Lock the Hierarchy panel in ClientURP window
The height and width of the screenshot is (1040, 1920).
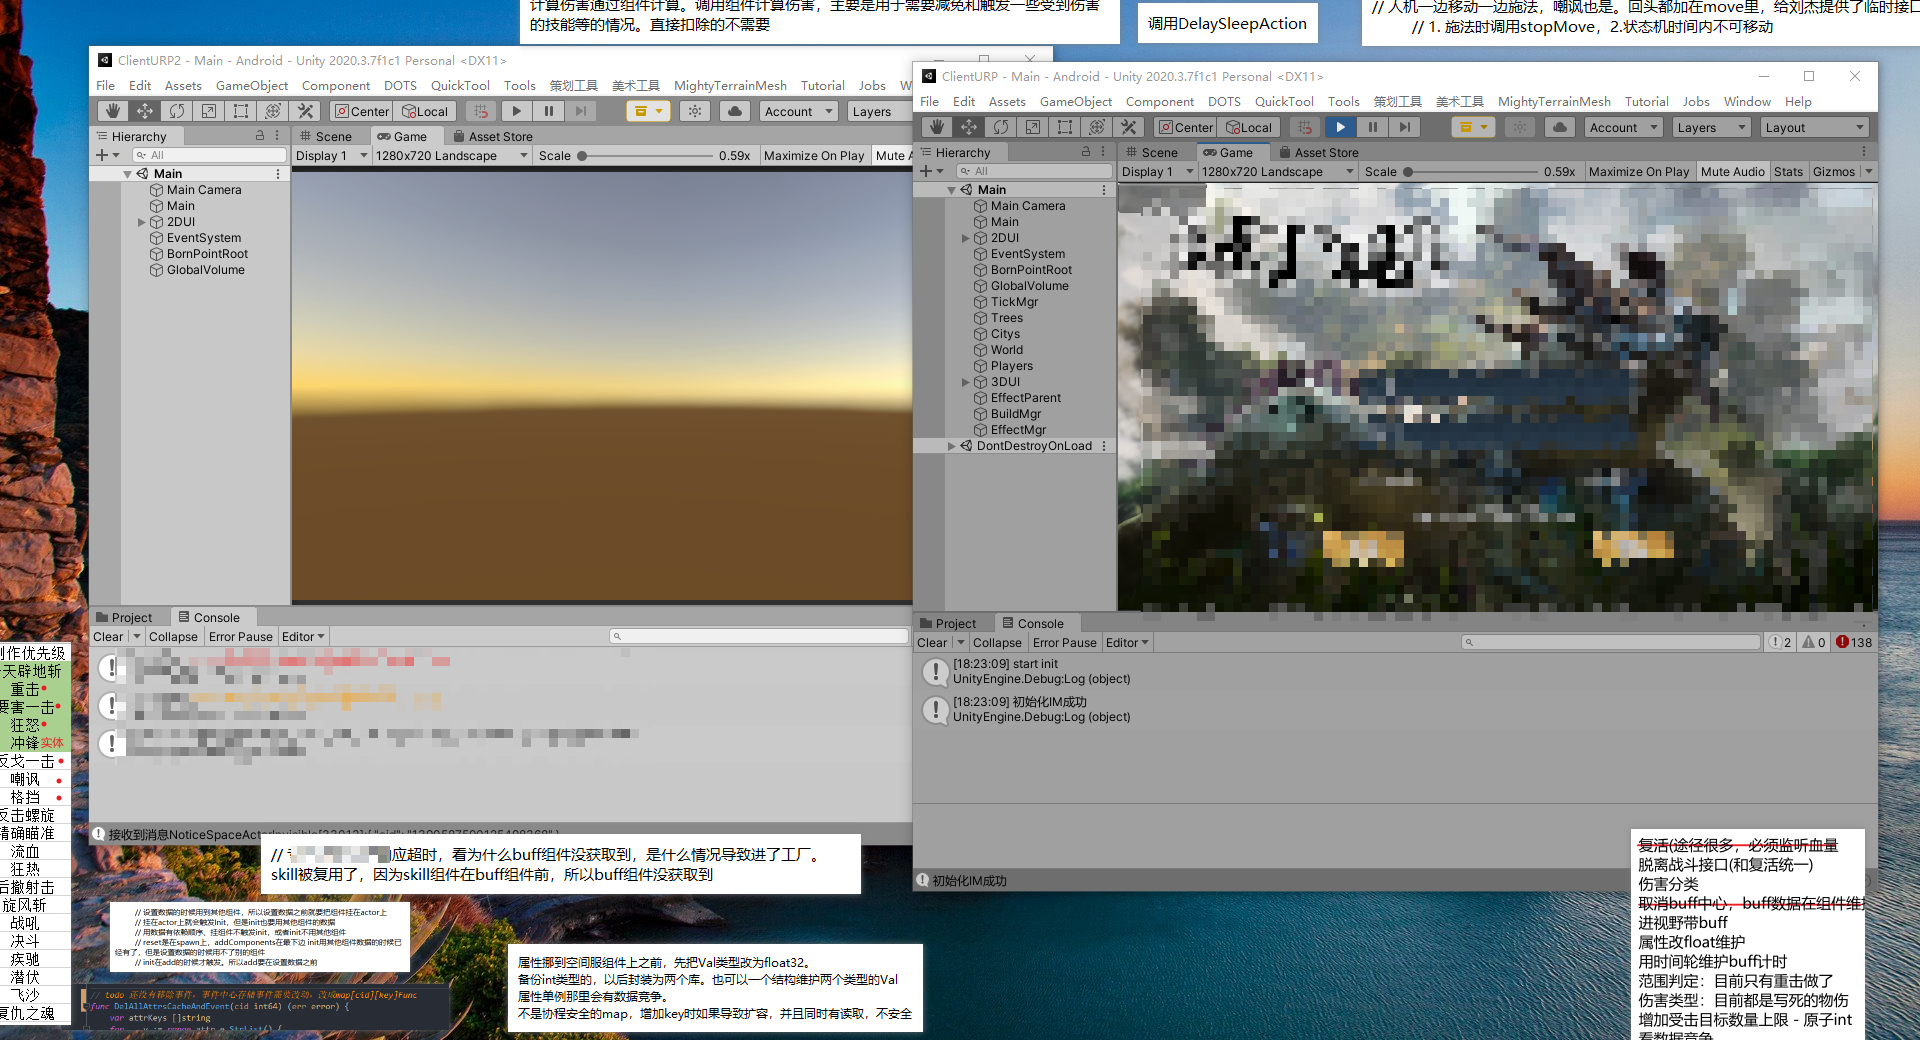point(1086,152)
